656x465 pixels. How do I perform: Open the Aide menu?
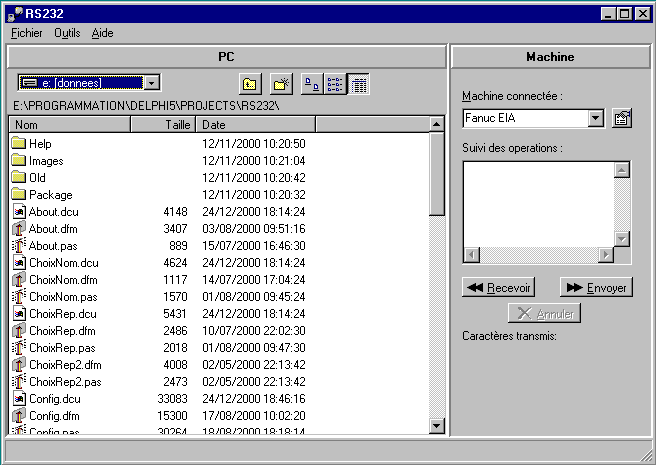[x=102, y=33]
